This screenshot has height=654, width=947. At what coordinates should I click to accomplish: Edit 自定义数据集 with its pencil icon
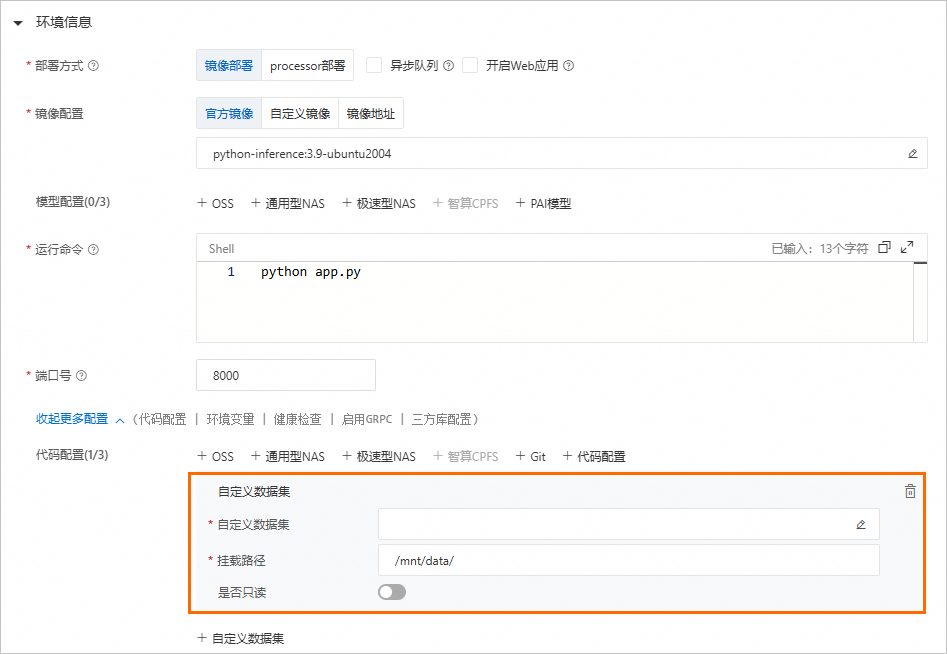(x=861, y=525)
